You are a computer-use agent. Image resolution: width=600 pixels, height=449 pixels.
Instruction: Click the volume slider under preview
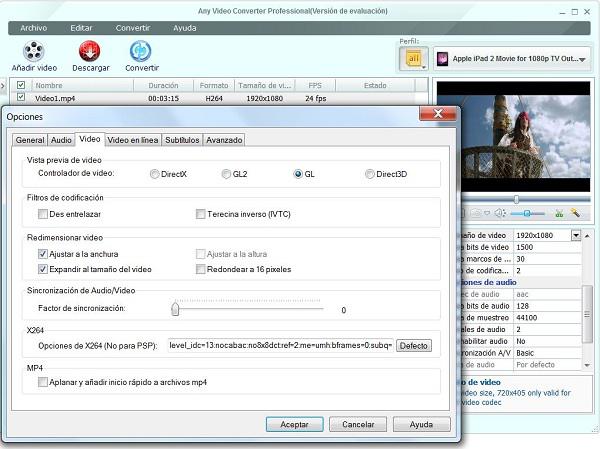[x=528, y=213]
